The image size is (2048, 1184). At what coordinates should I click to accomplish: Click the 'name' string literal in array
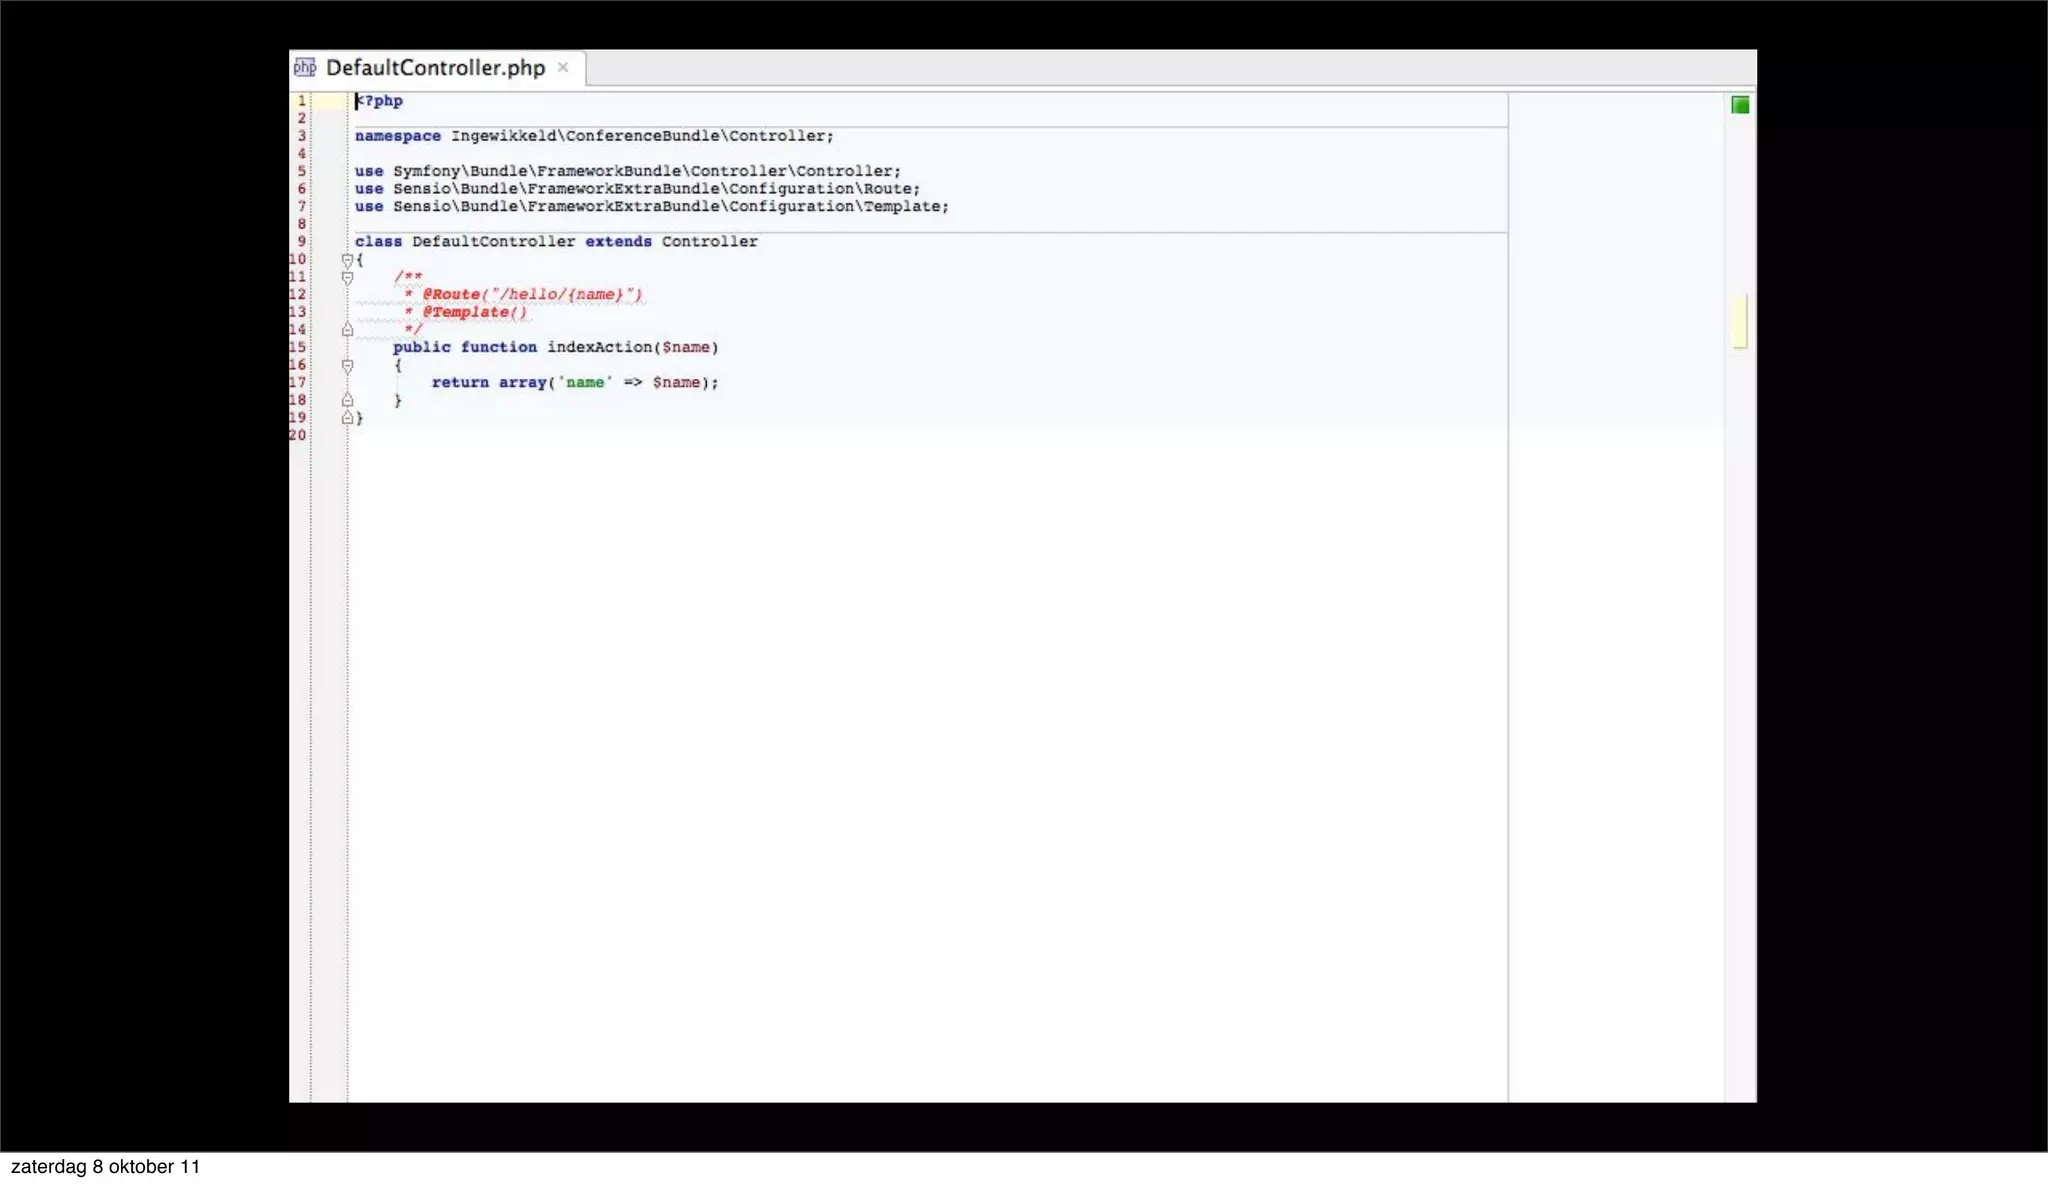pyautogui.click(x=585, y=382)
